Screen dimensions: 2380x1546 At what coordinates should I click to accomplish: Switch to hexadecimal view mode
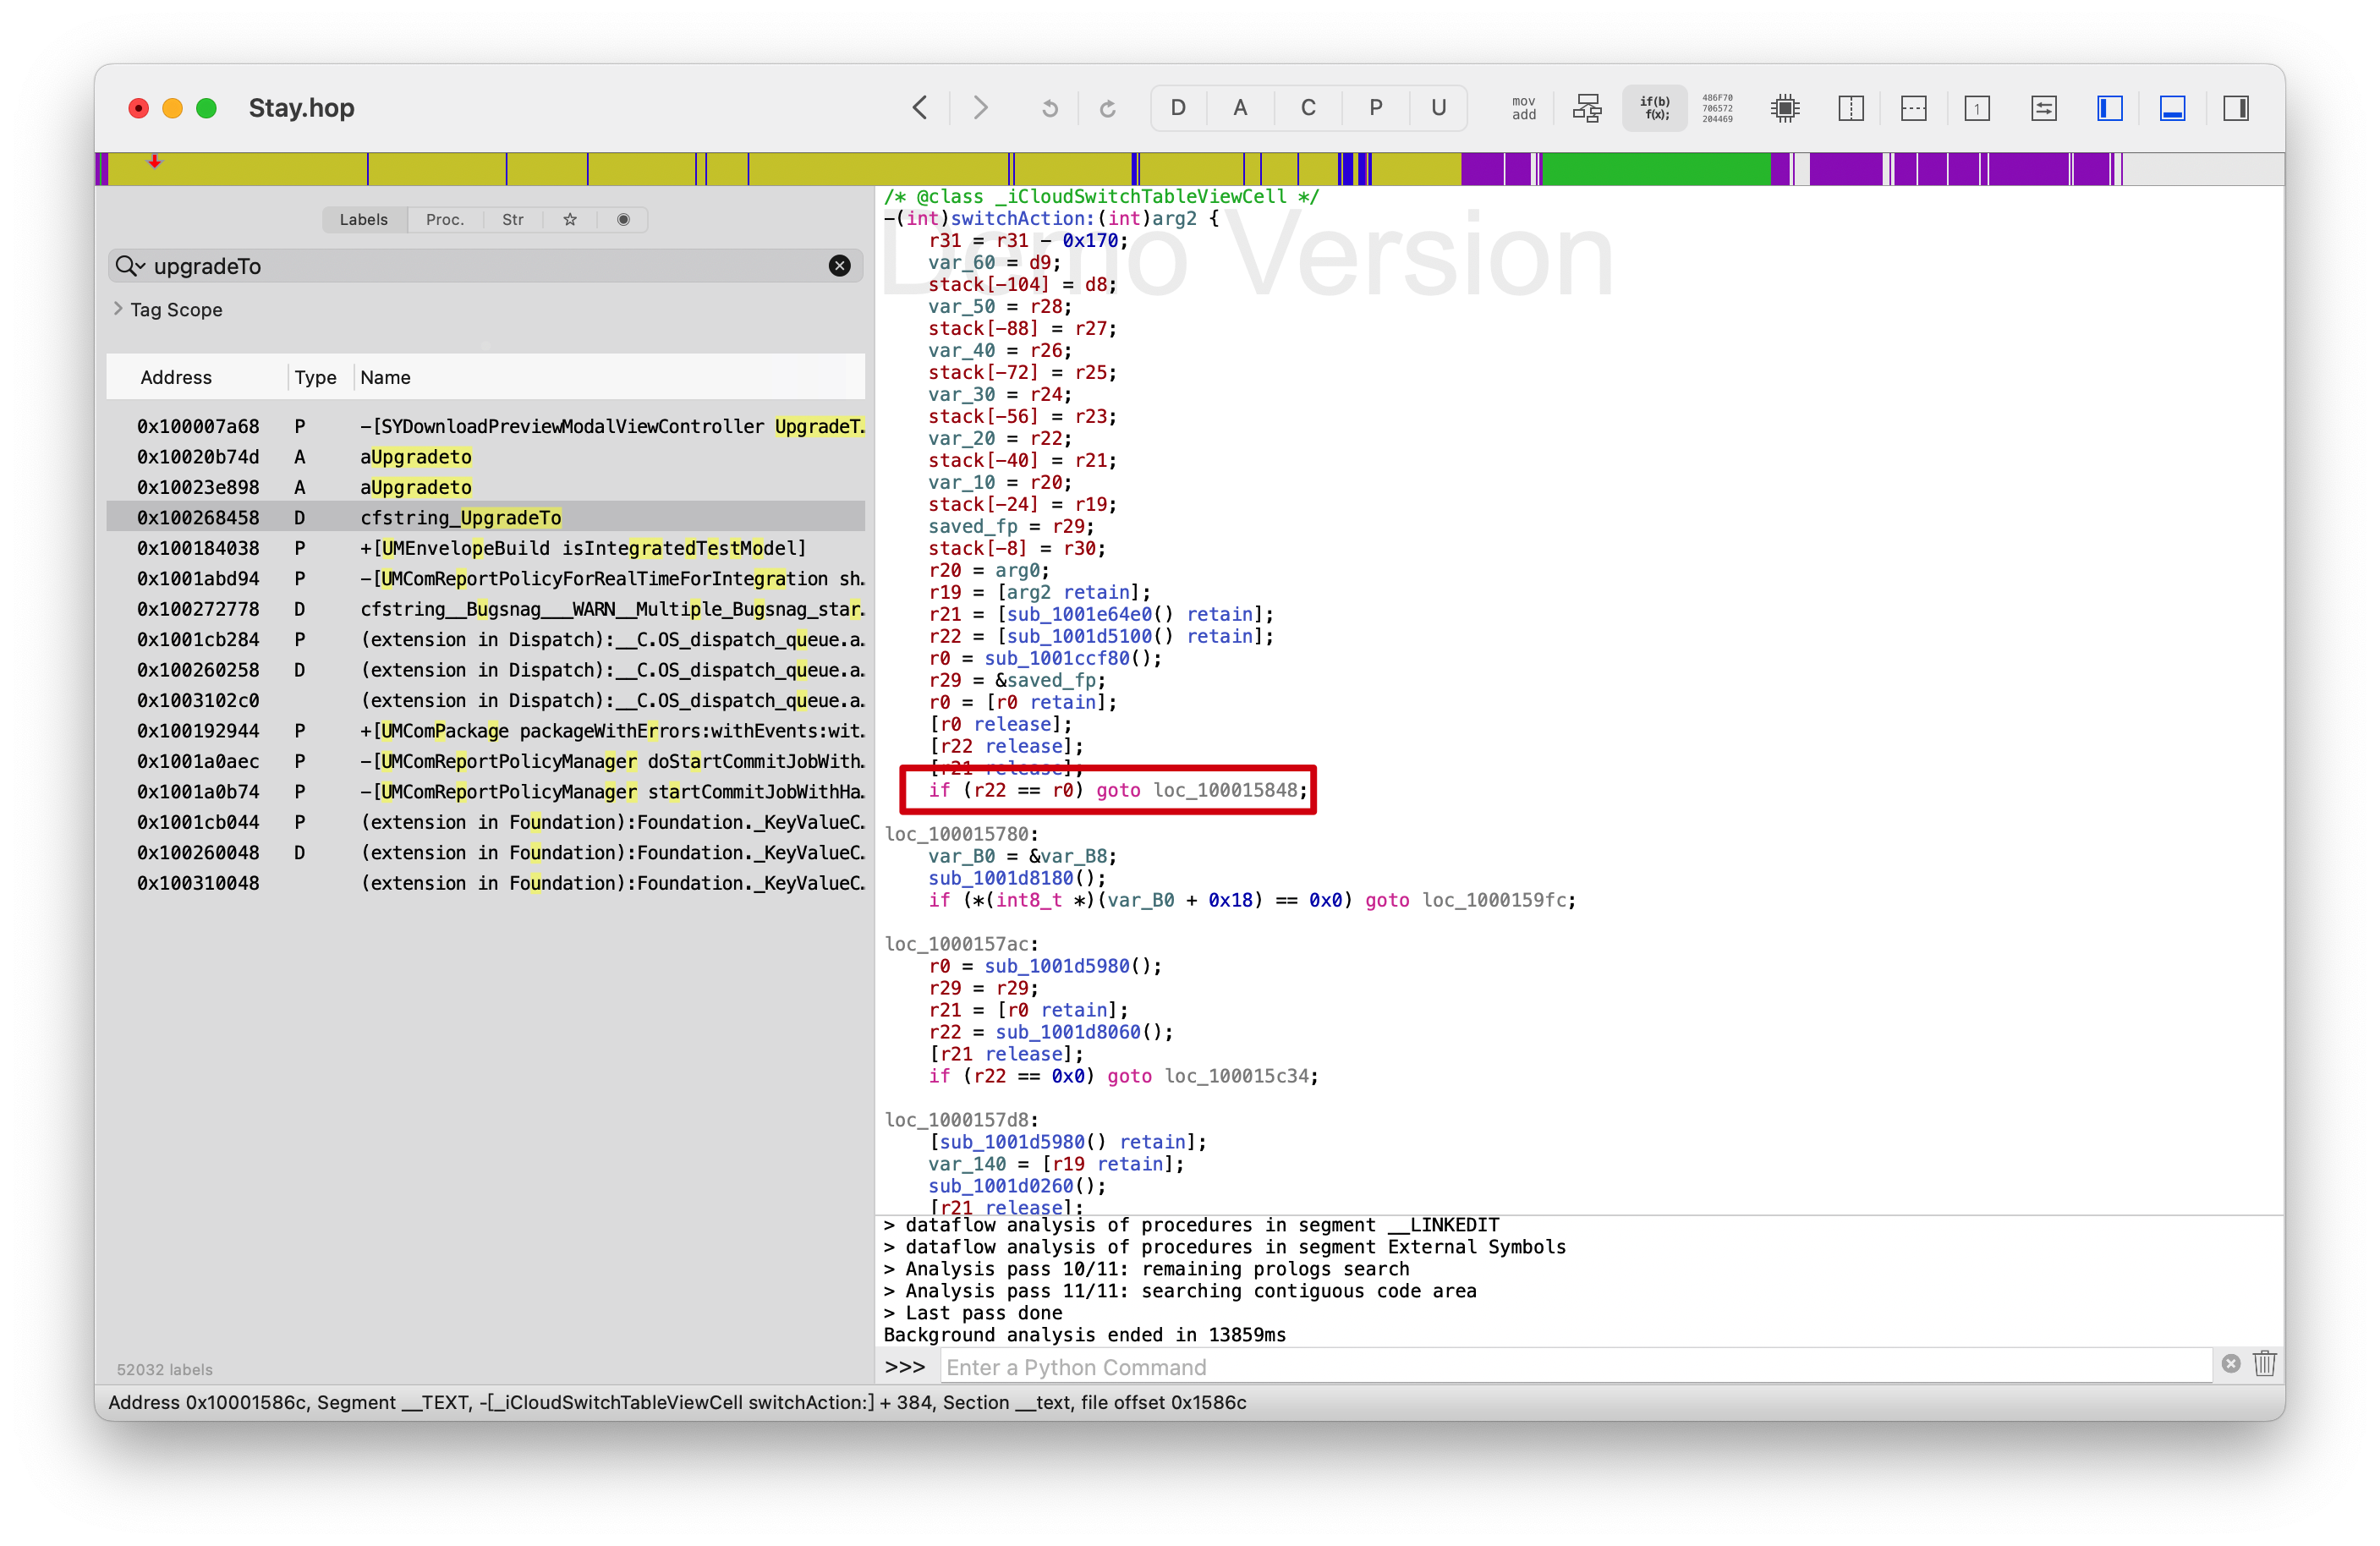point(1717,108)
